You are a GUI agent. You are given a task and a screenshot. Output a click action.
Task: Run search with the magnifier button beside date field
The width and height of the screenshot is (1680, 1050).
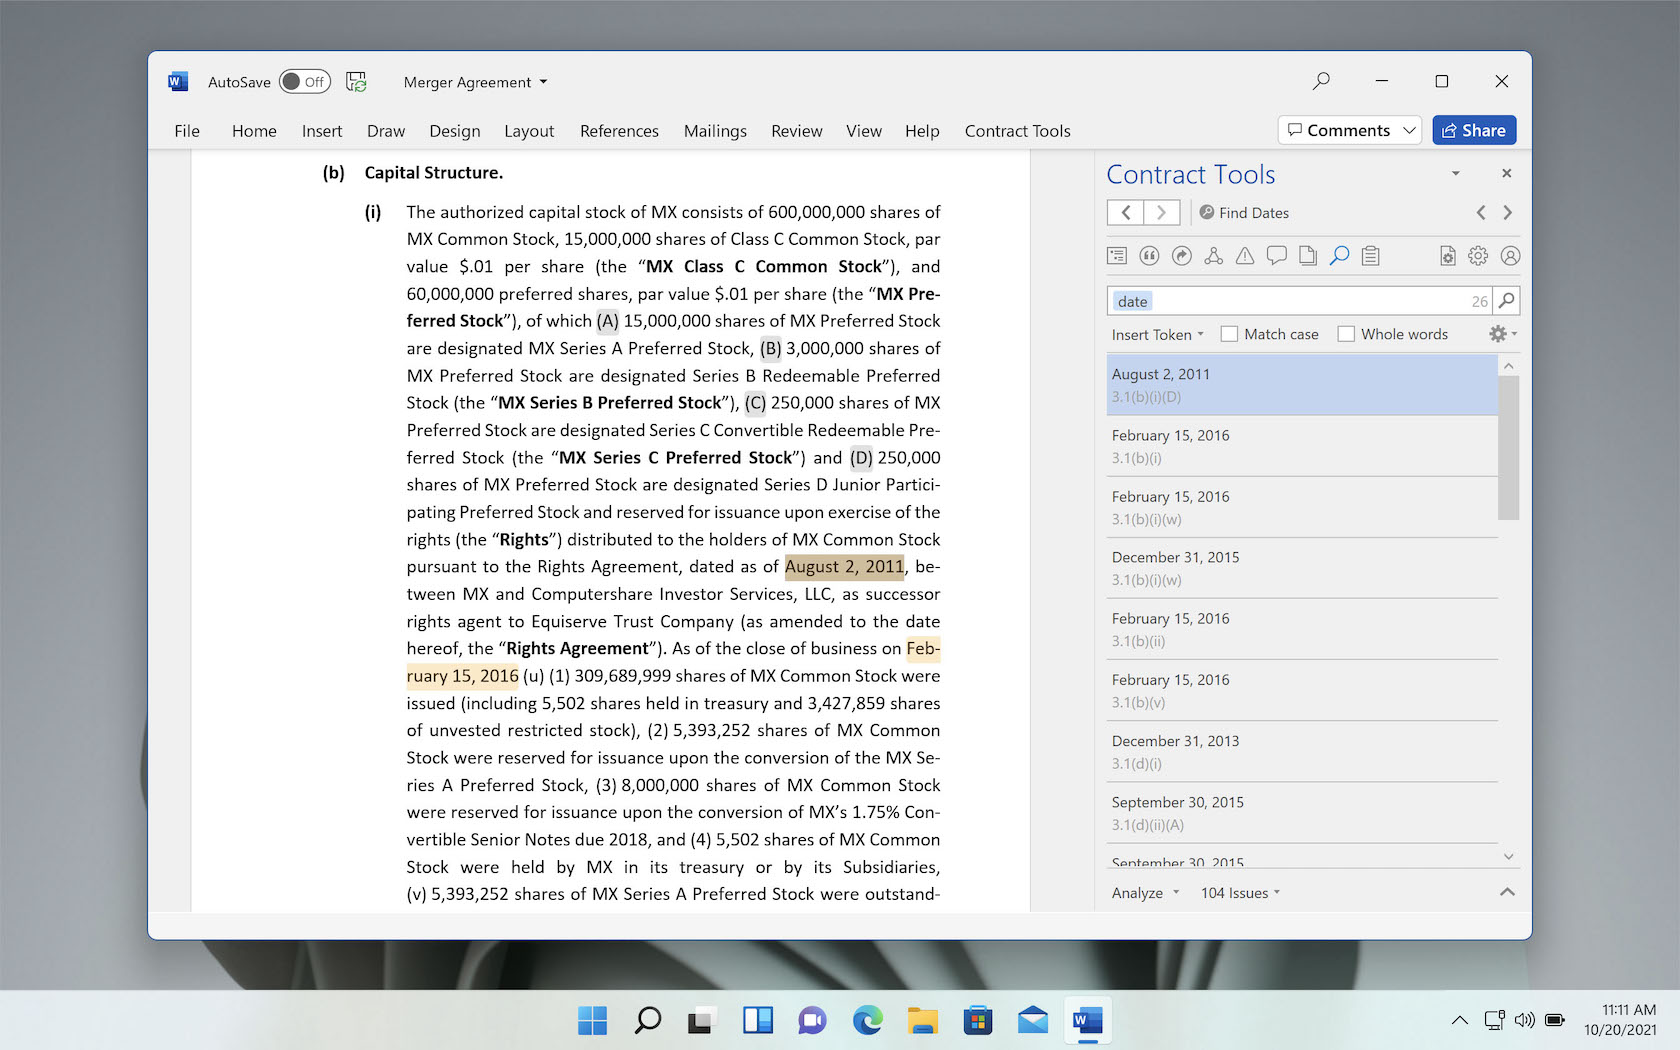click(x=1507, y=300)
